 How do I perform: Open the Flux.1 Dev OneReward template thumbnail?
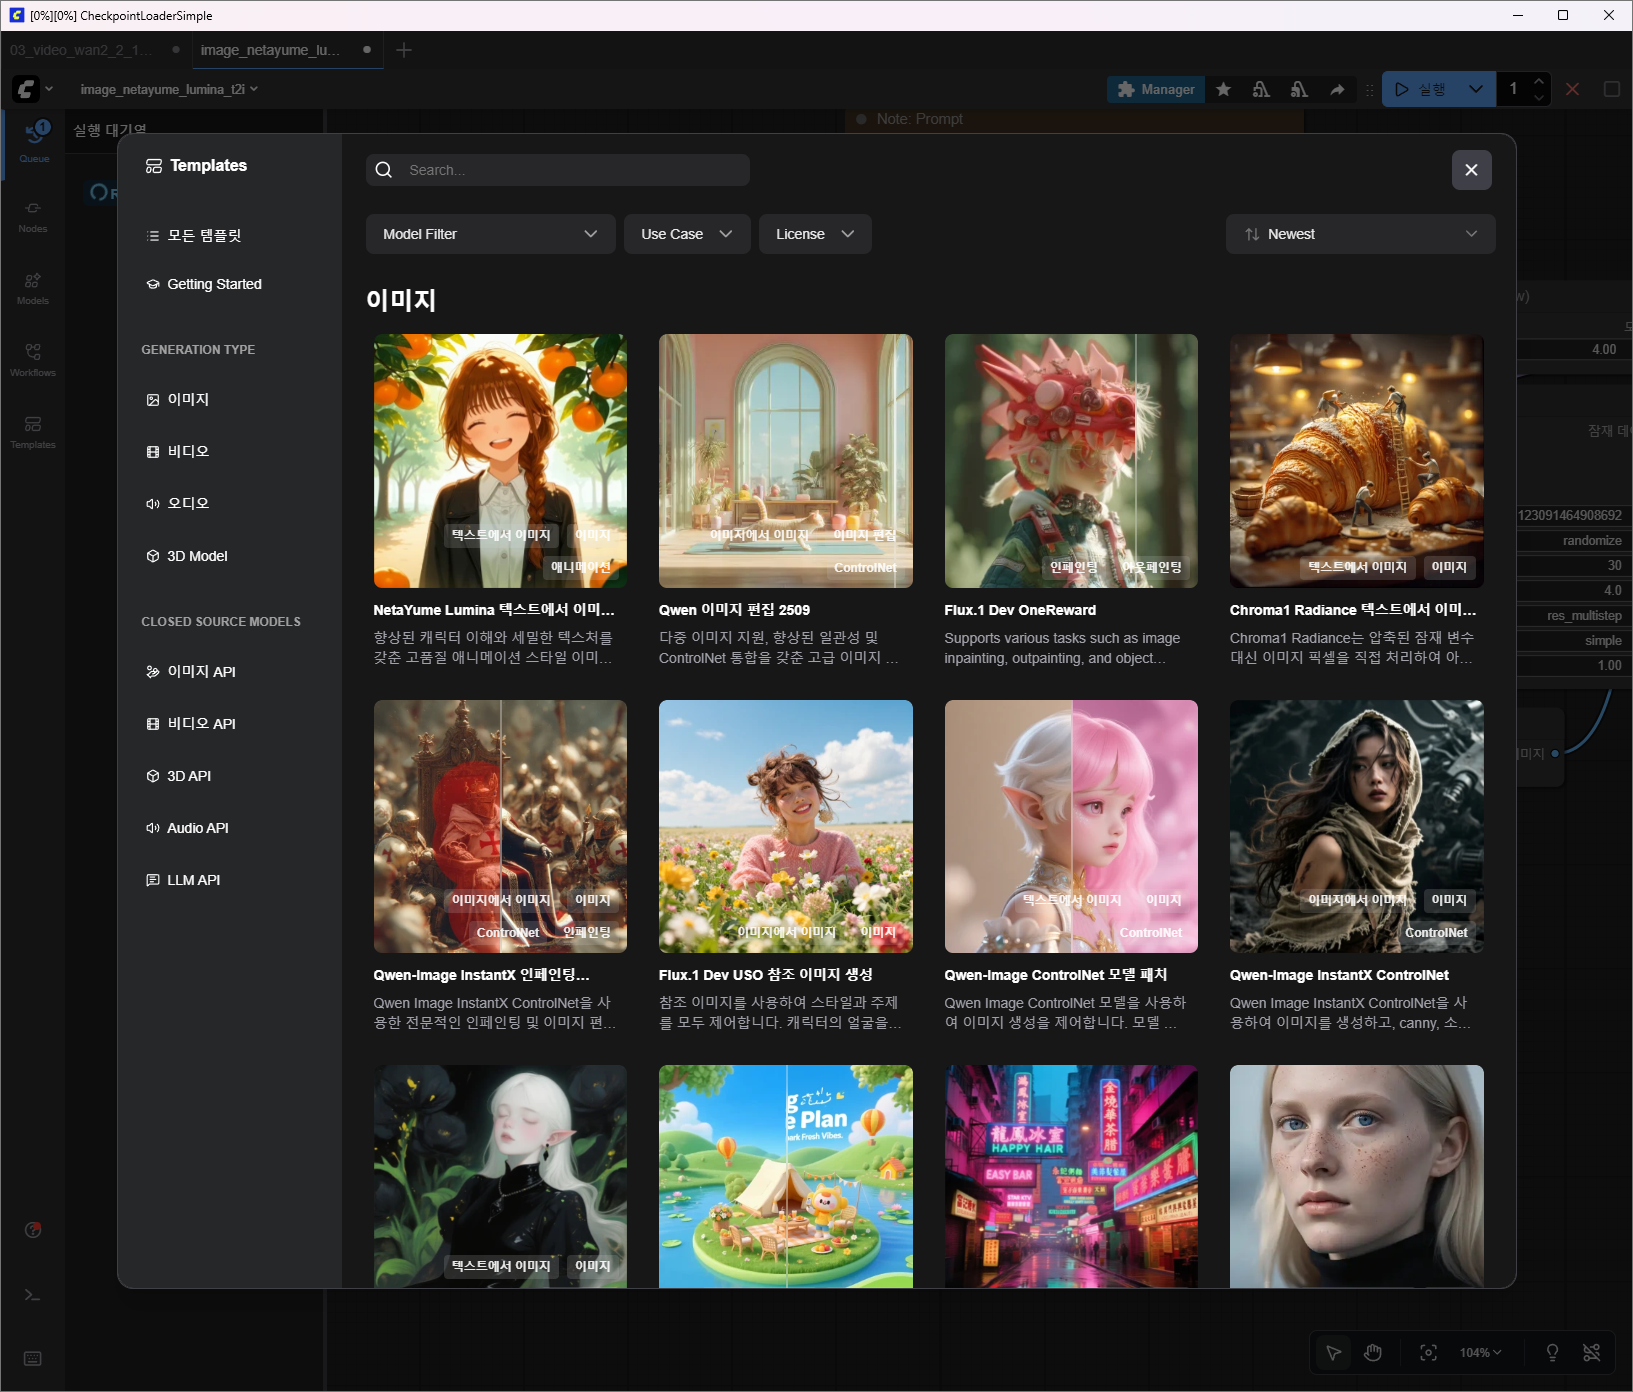click(x=1070, y=461)
